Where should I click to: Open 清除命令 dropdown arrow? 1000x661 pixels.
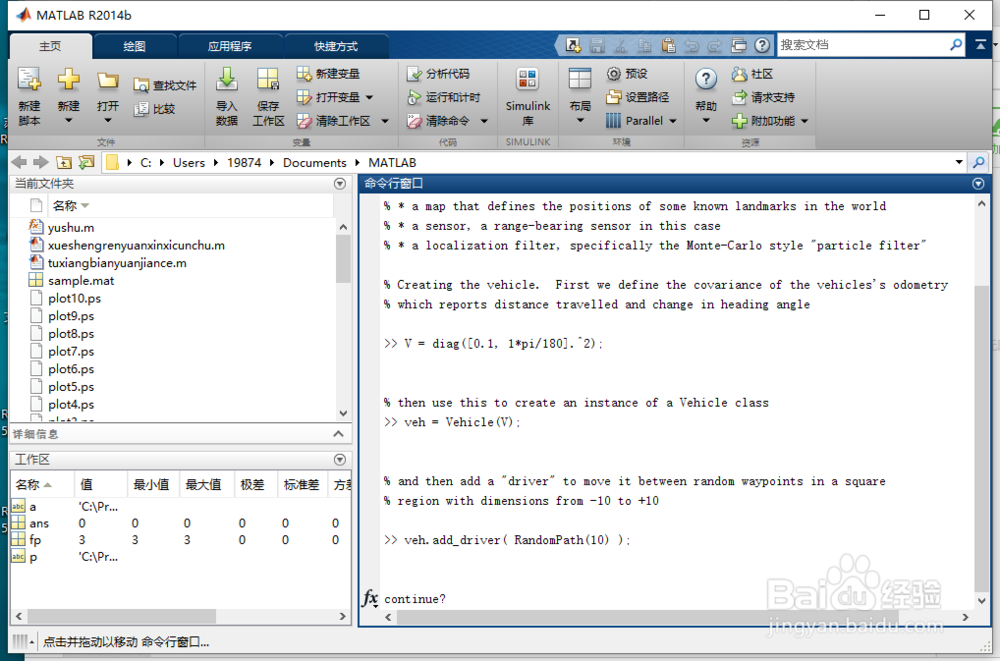(x=484, y=121)
